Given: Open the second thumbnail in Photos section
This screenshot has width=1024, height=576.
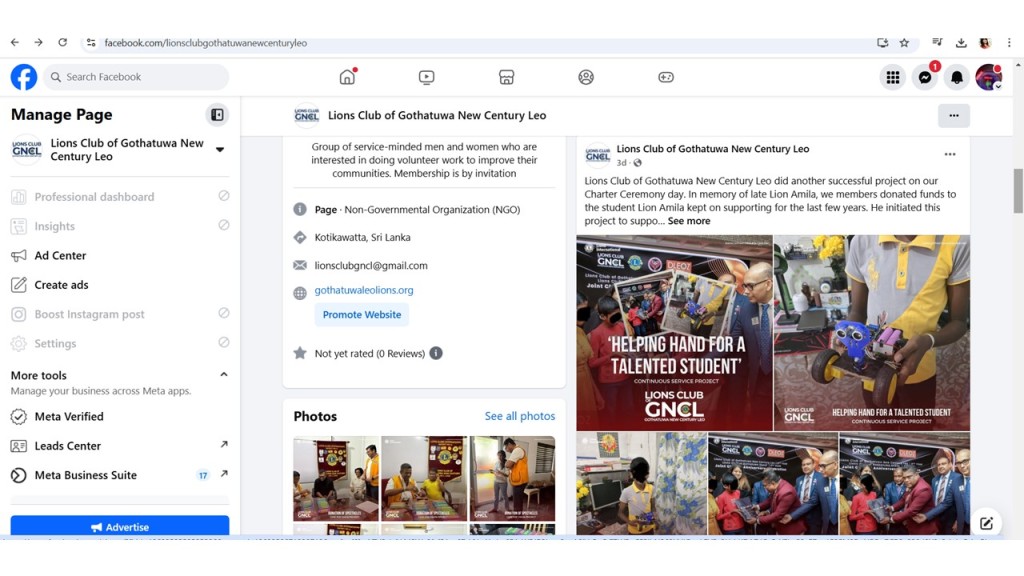Looking at the screenshot, I should click(424, 479).
